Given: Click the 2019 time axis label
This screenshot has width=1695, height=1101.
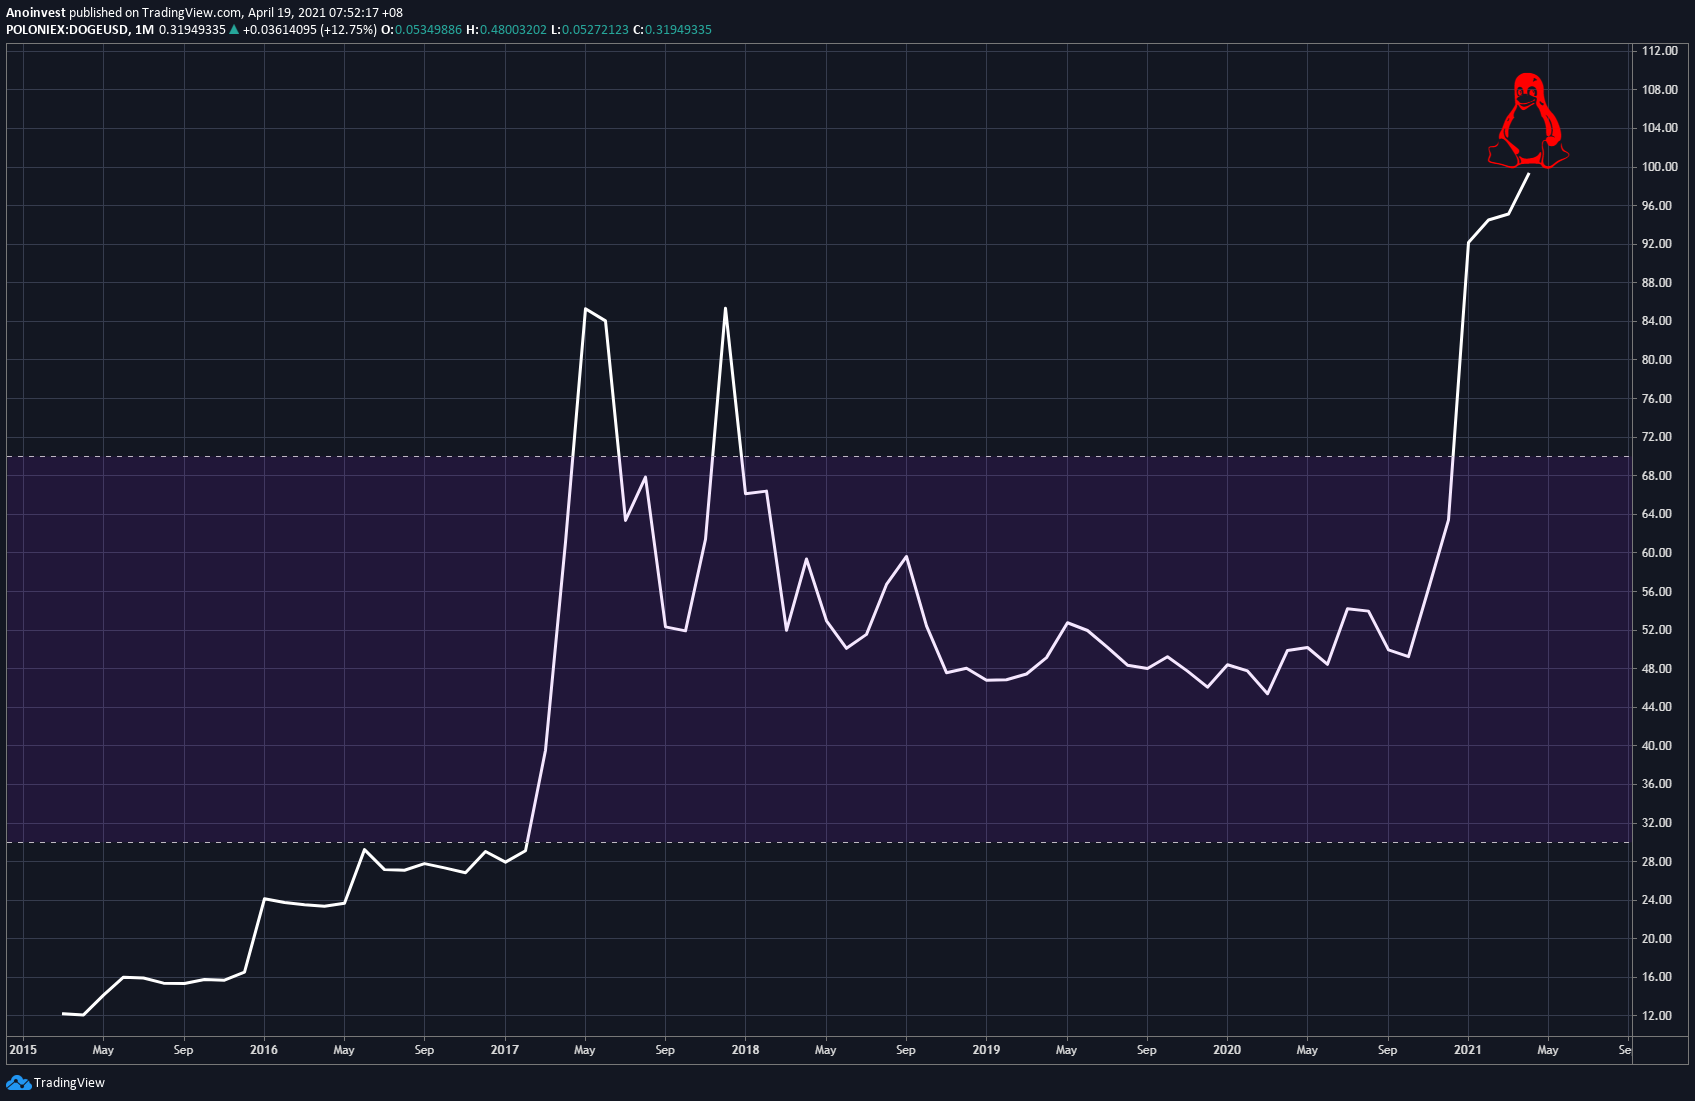Looking at the screenshot, I should 986,1050.
